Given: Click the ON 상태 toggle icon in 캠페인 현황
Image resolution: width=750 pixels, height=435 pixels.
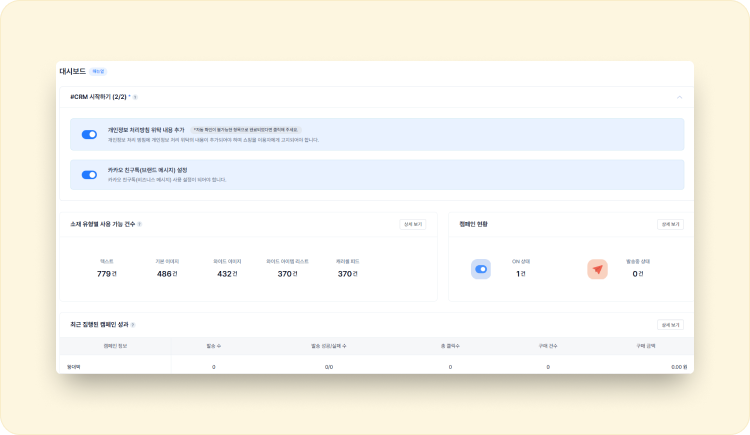Looking at the screenshot, I should (481, 269).
